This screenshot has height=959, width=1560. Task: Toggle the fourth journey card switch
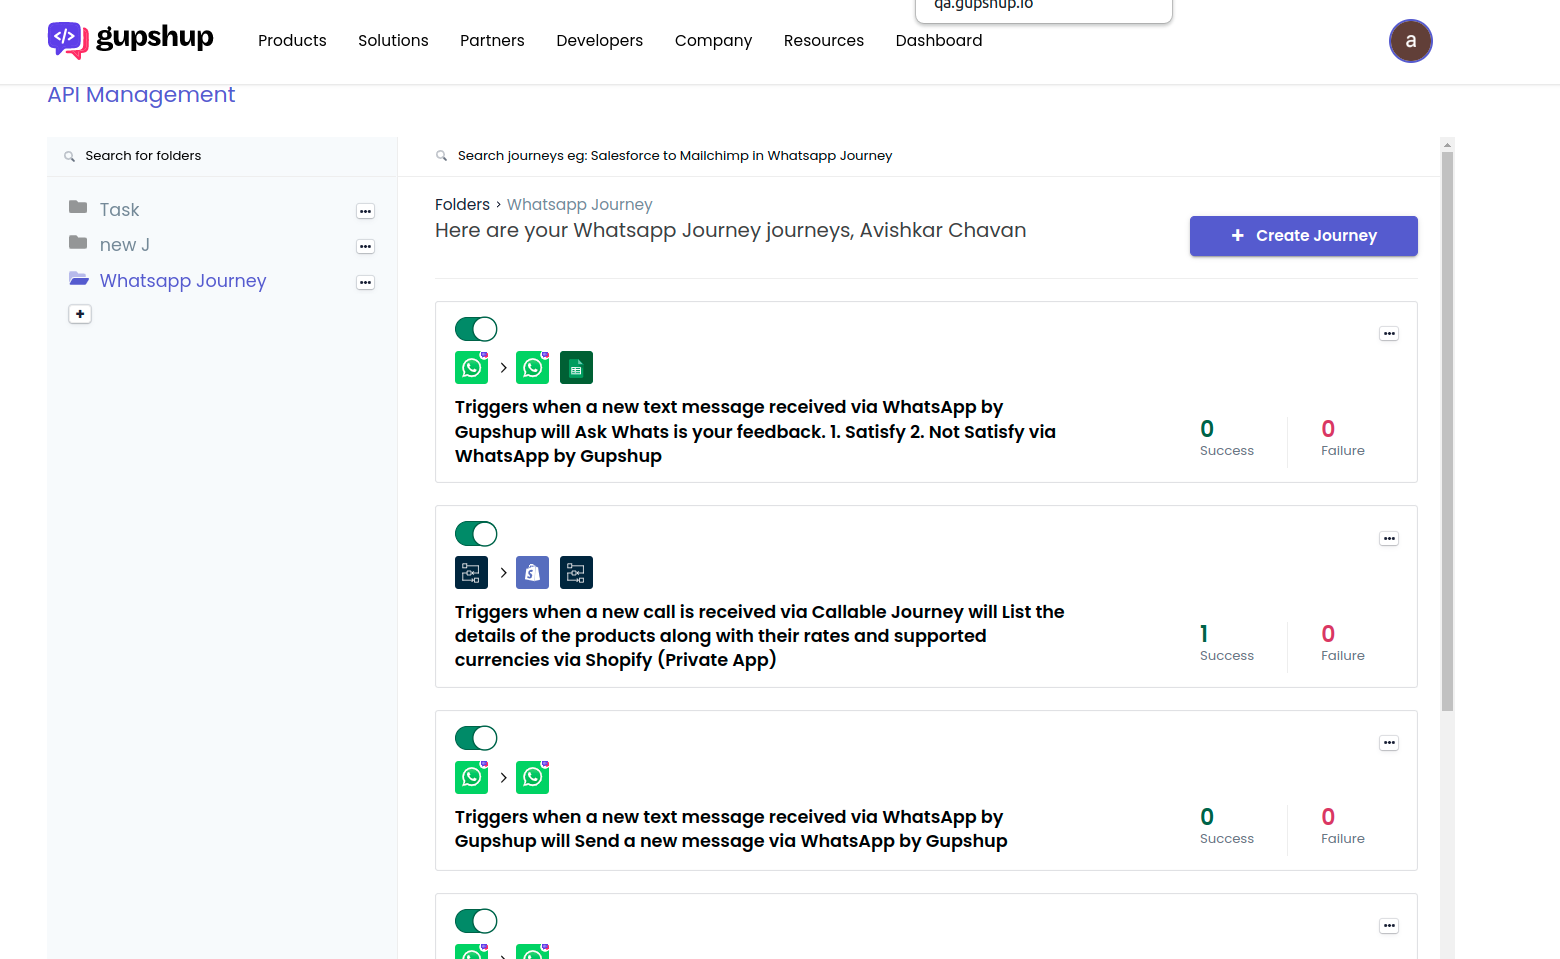tap(476, 921)
